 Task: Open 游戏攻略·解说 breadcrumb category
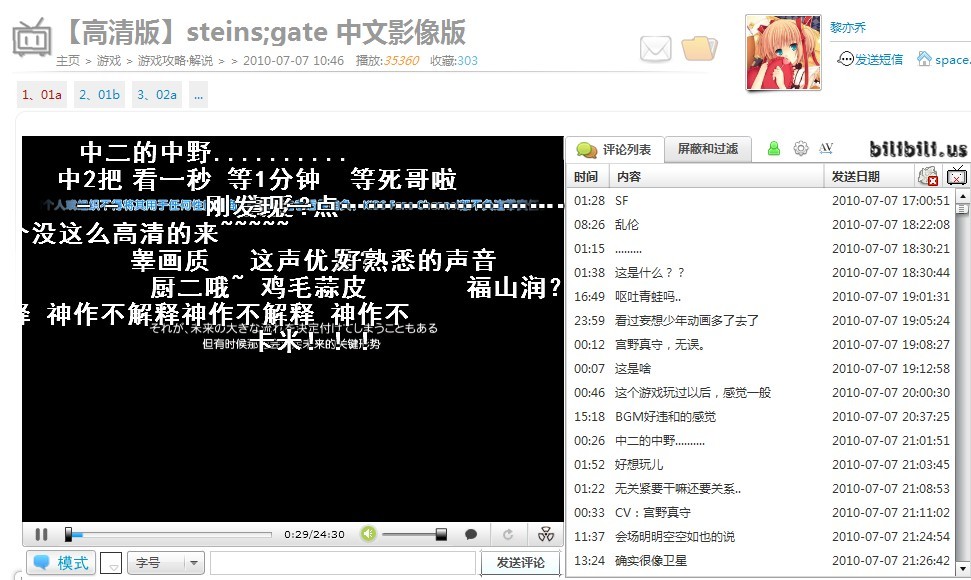click(x=175, y=61)
